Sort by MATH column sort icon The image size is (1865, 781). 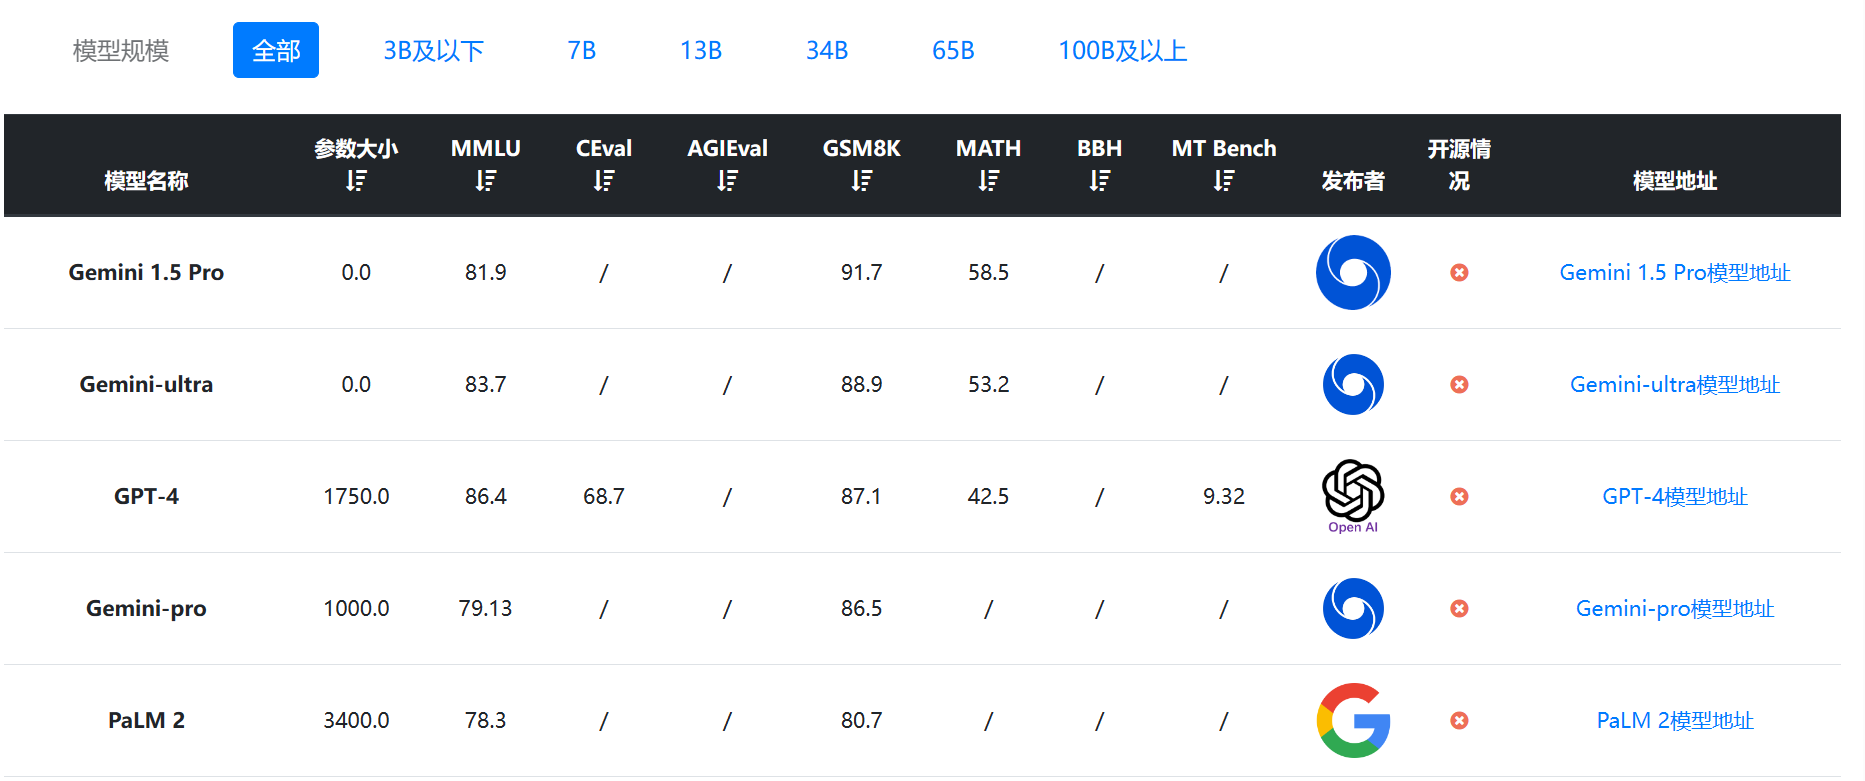[989, 181]
